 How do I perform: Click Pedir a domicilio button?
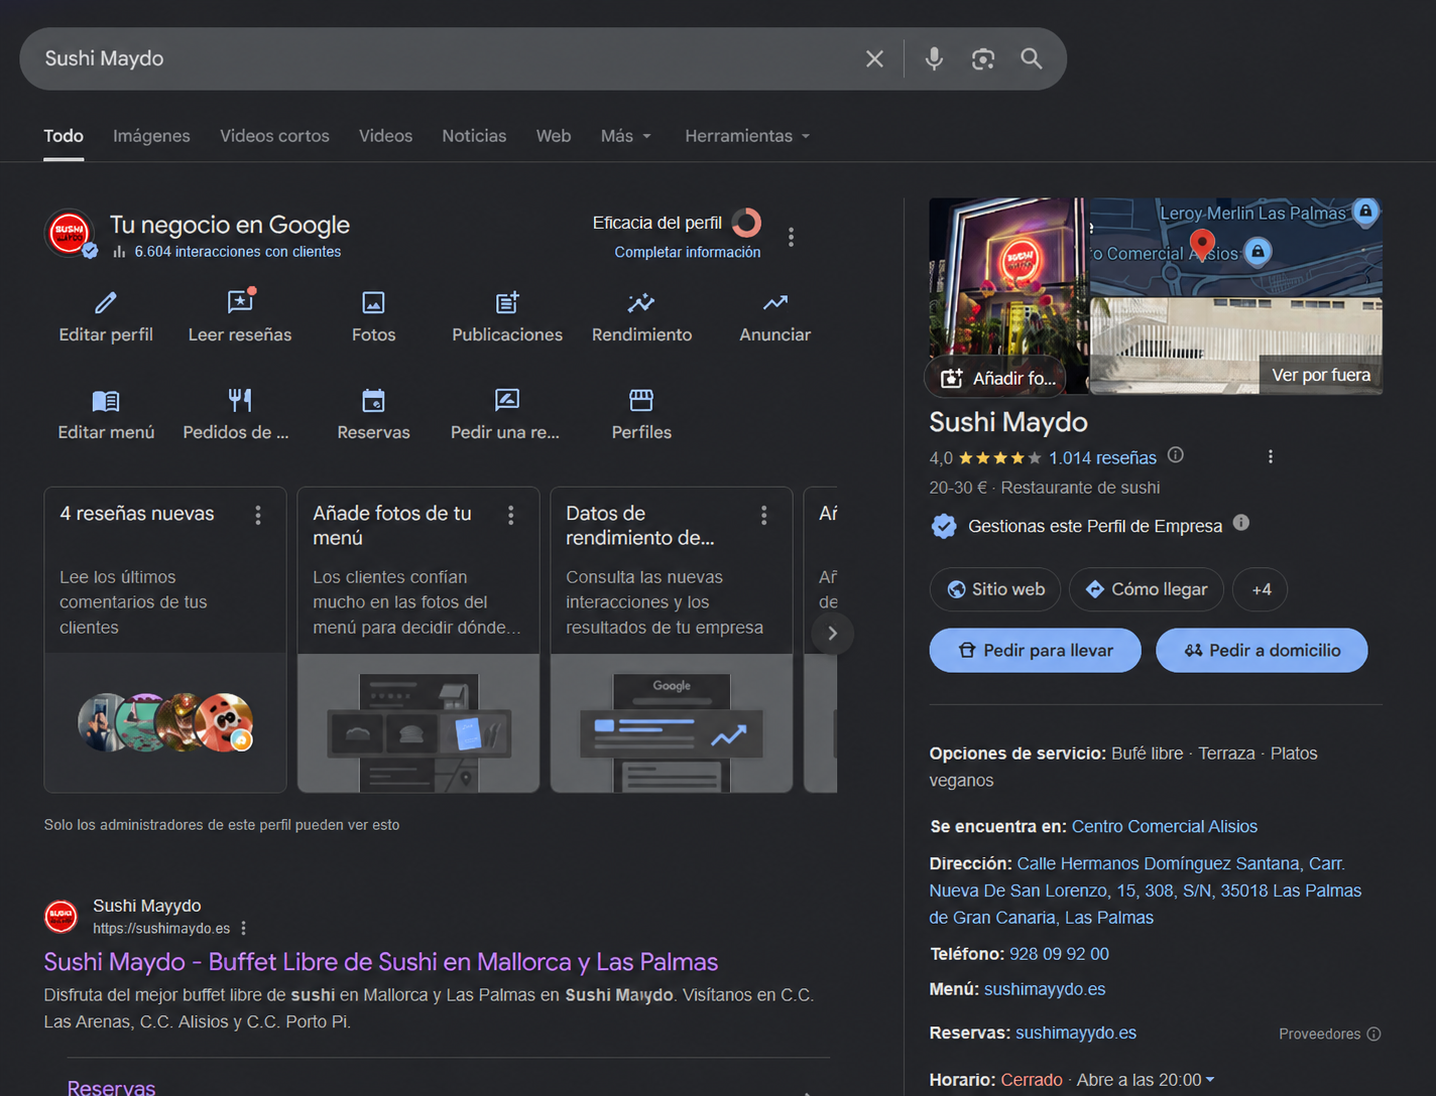click(x=1262, y=650)
